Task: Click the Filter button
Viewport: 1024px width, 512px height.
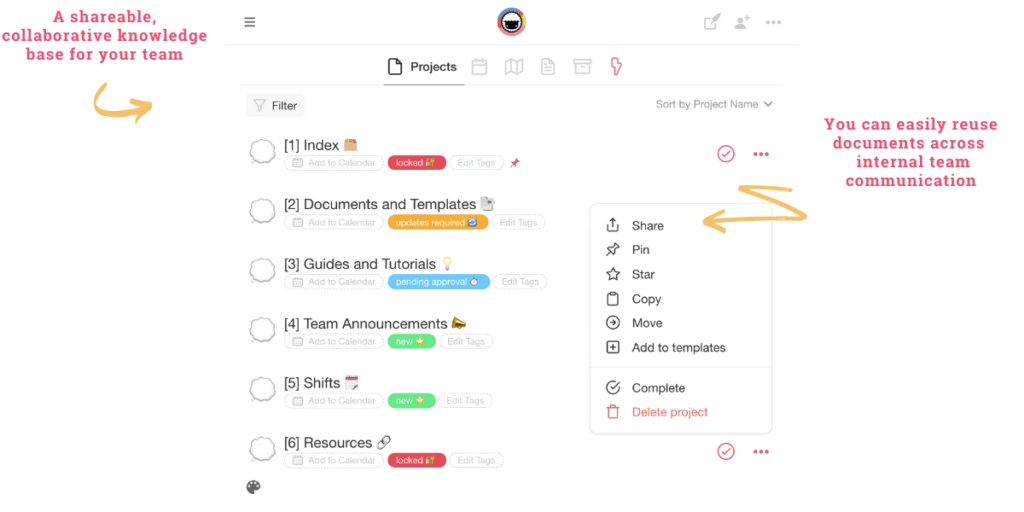Action: pos(275,105)
